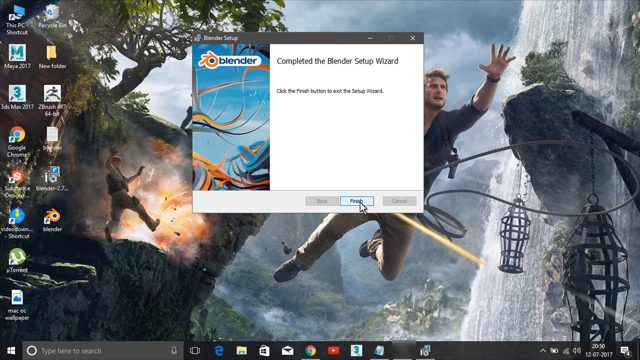Viewport: 640px width, 360px height.
Task: Select the Google Chrome desktop icon
Action: click(17, 142)
